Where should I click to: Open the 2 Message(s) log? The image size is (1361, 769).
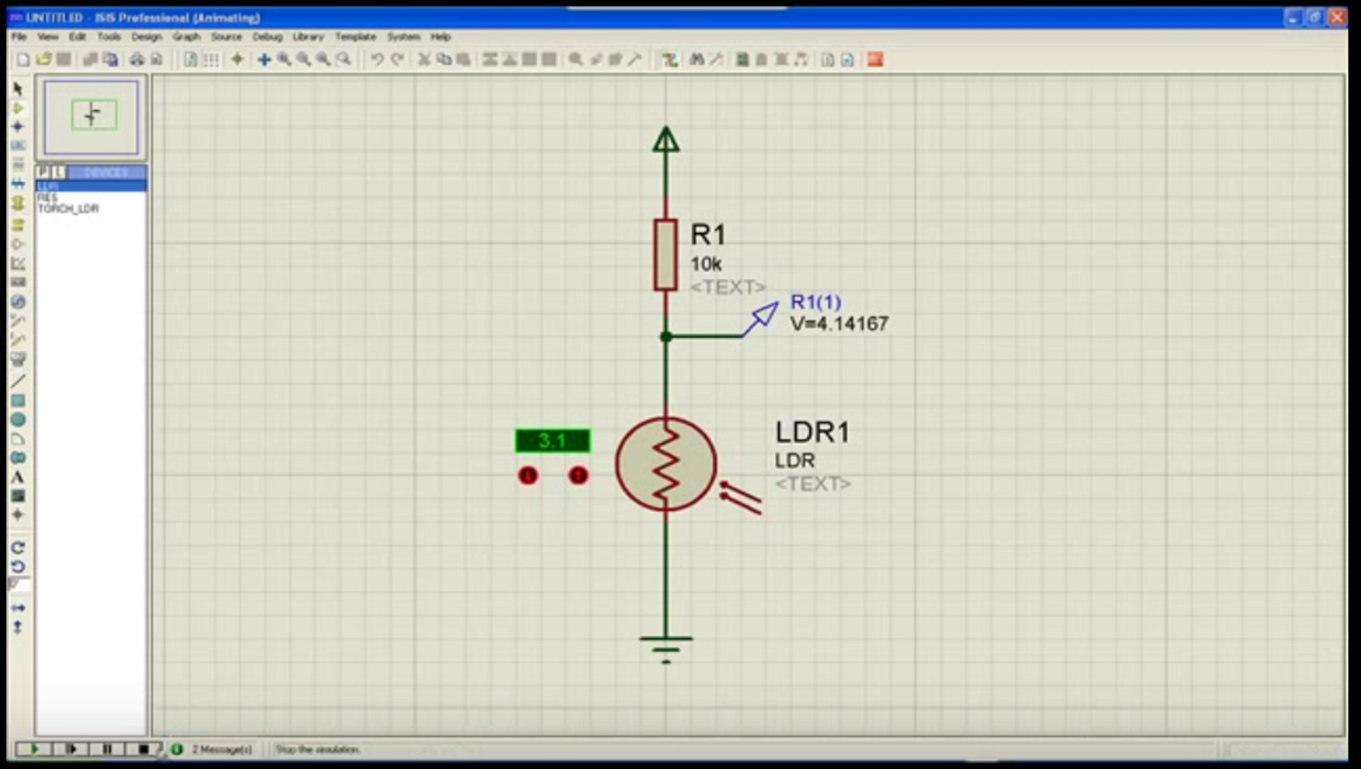[221, 749]
